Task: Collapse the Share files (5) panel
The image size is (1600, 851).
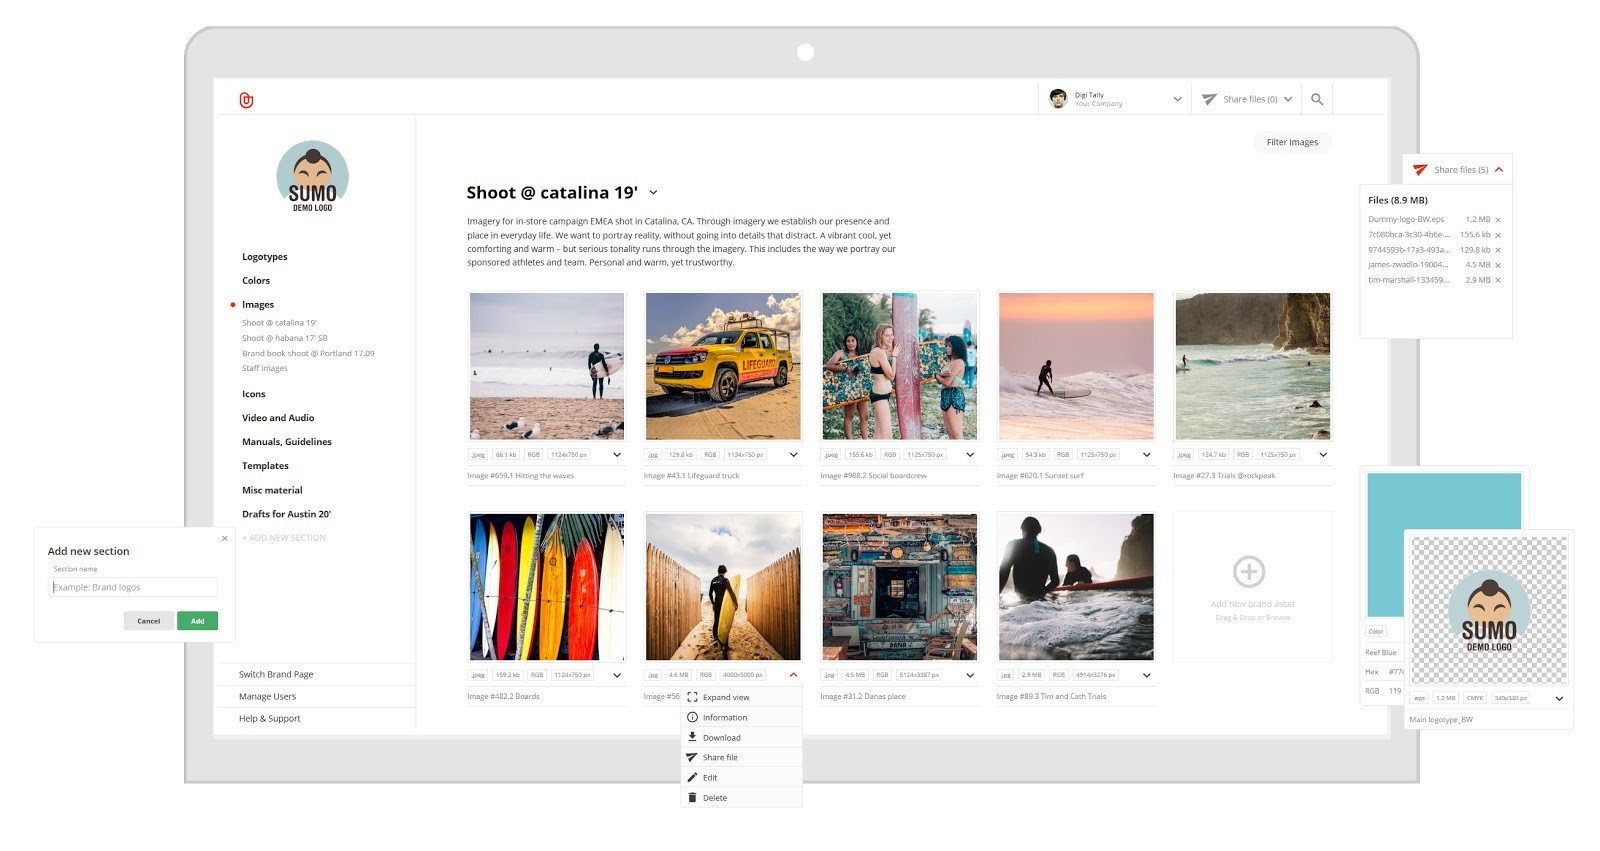Action: (x=1499, y=170)
